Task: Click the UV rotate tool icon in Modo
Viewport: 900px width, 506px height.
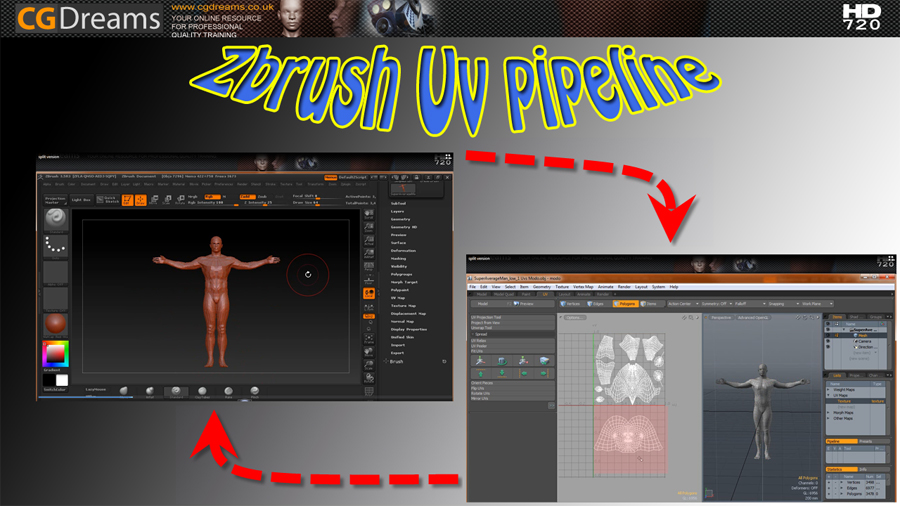Action: coord(502,360)
